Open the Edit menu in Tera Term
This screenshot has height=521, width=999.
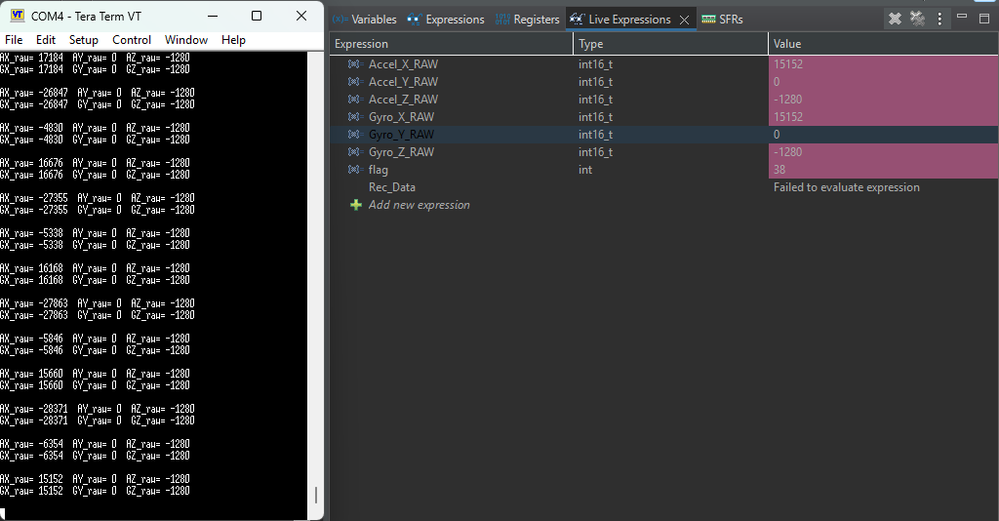[x=45, y=39]
